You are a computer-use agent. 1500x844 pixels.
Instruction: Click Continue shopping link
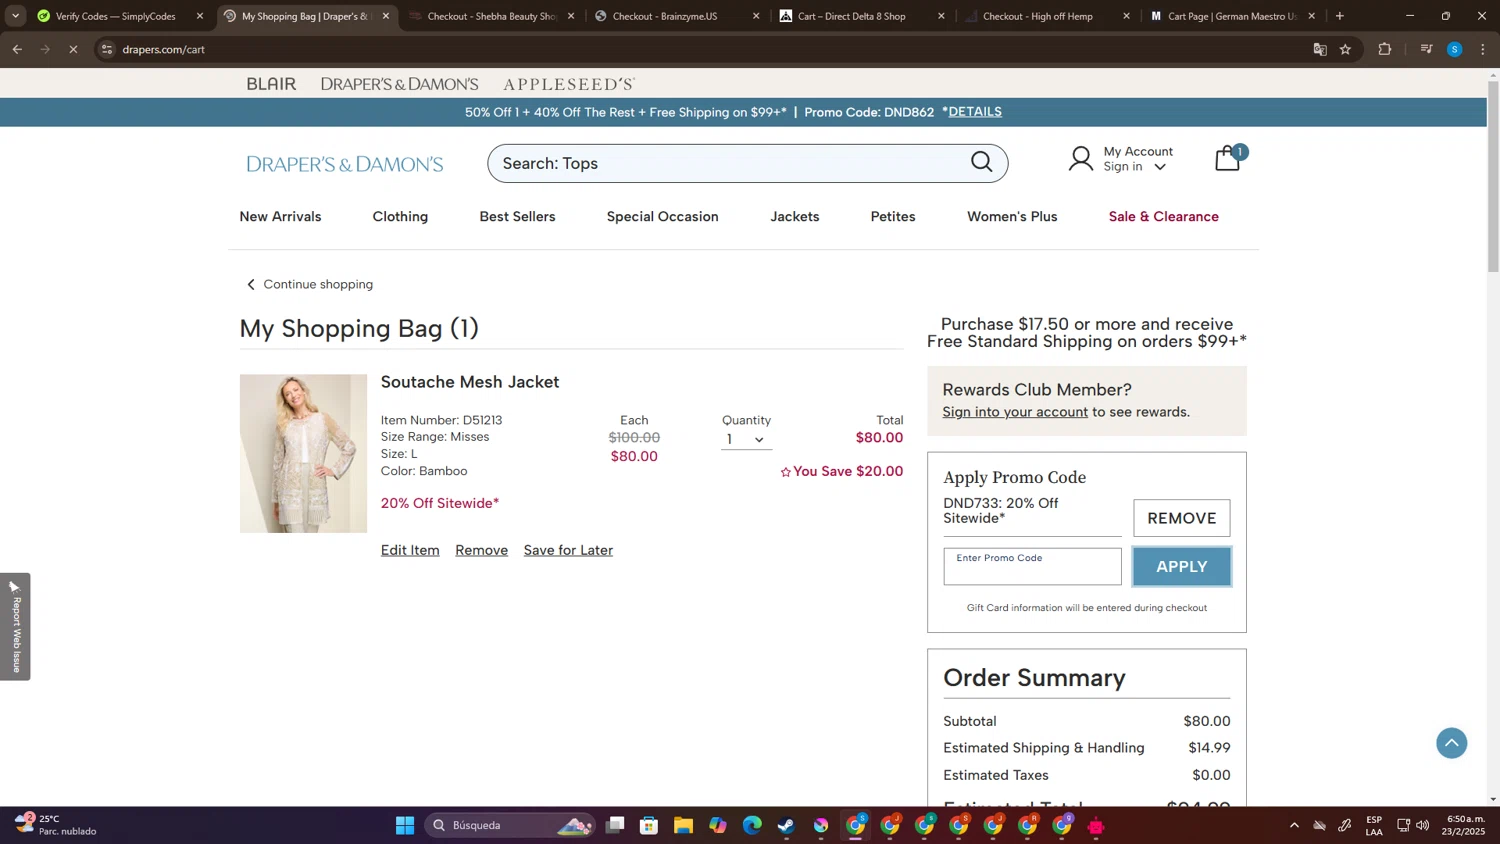pyautogui.click(x=309, y=284)
